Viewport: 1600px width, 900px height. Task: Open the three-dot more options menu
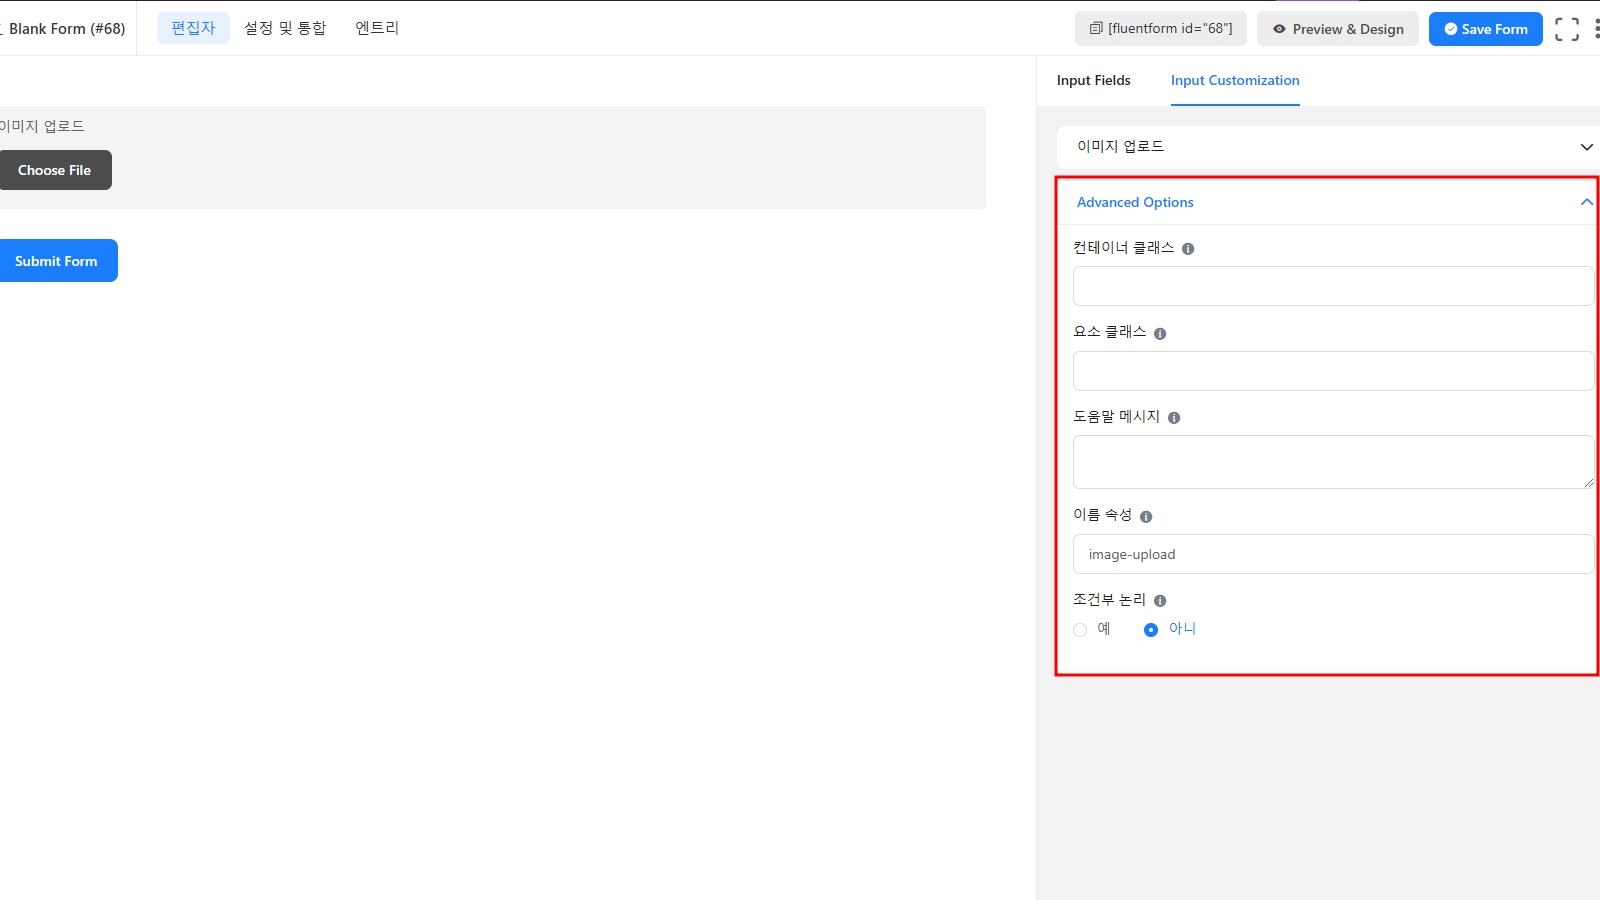pyautogui.click(x=1596, y=29)
